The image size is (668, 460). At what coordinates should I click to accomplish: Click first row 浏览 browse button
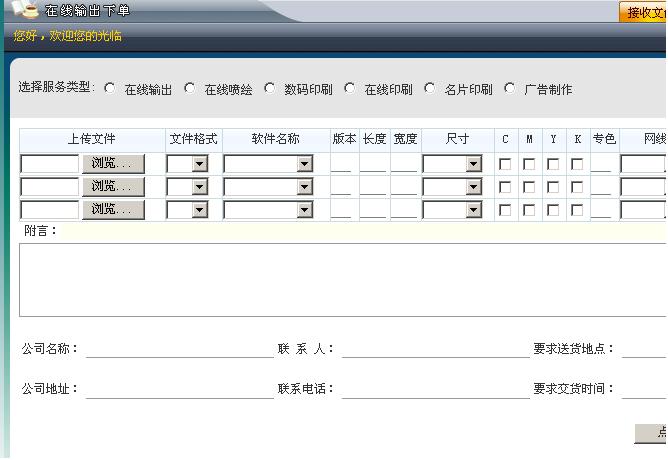point(113,164)
